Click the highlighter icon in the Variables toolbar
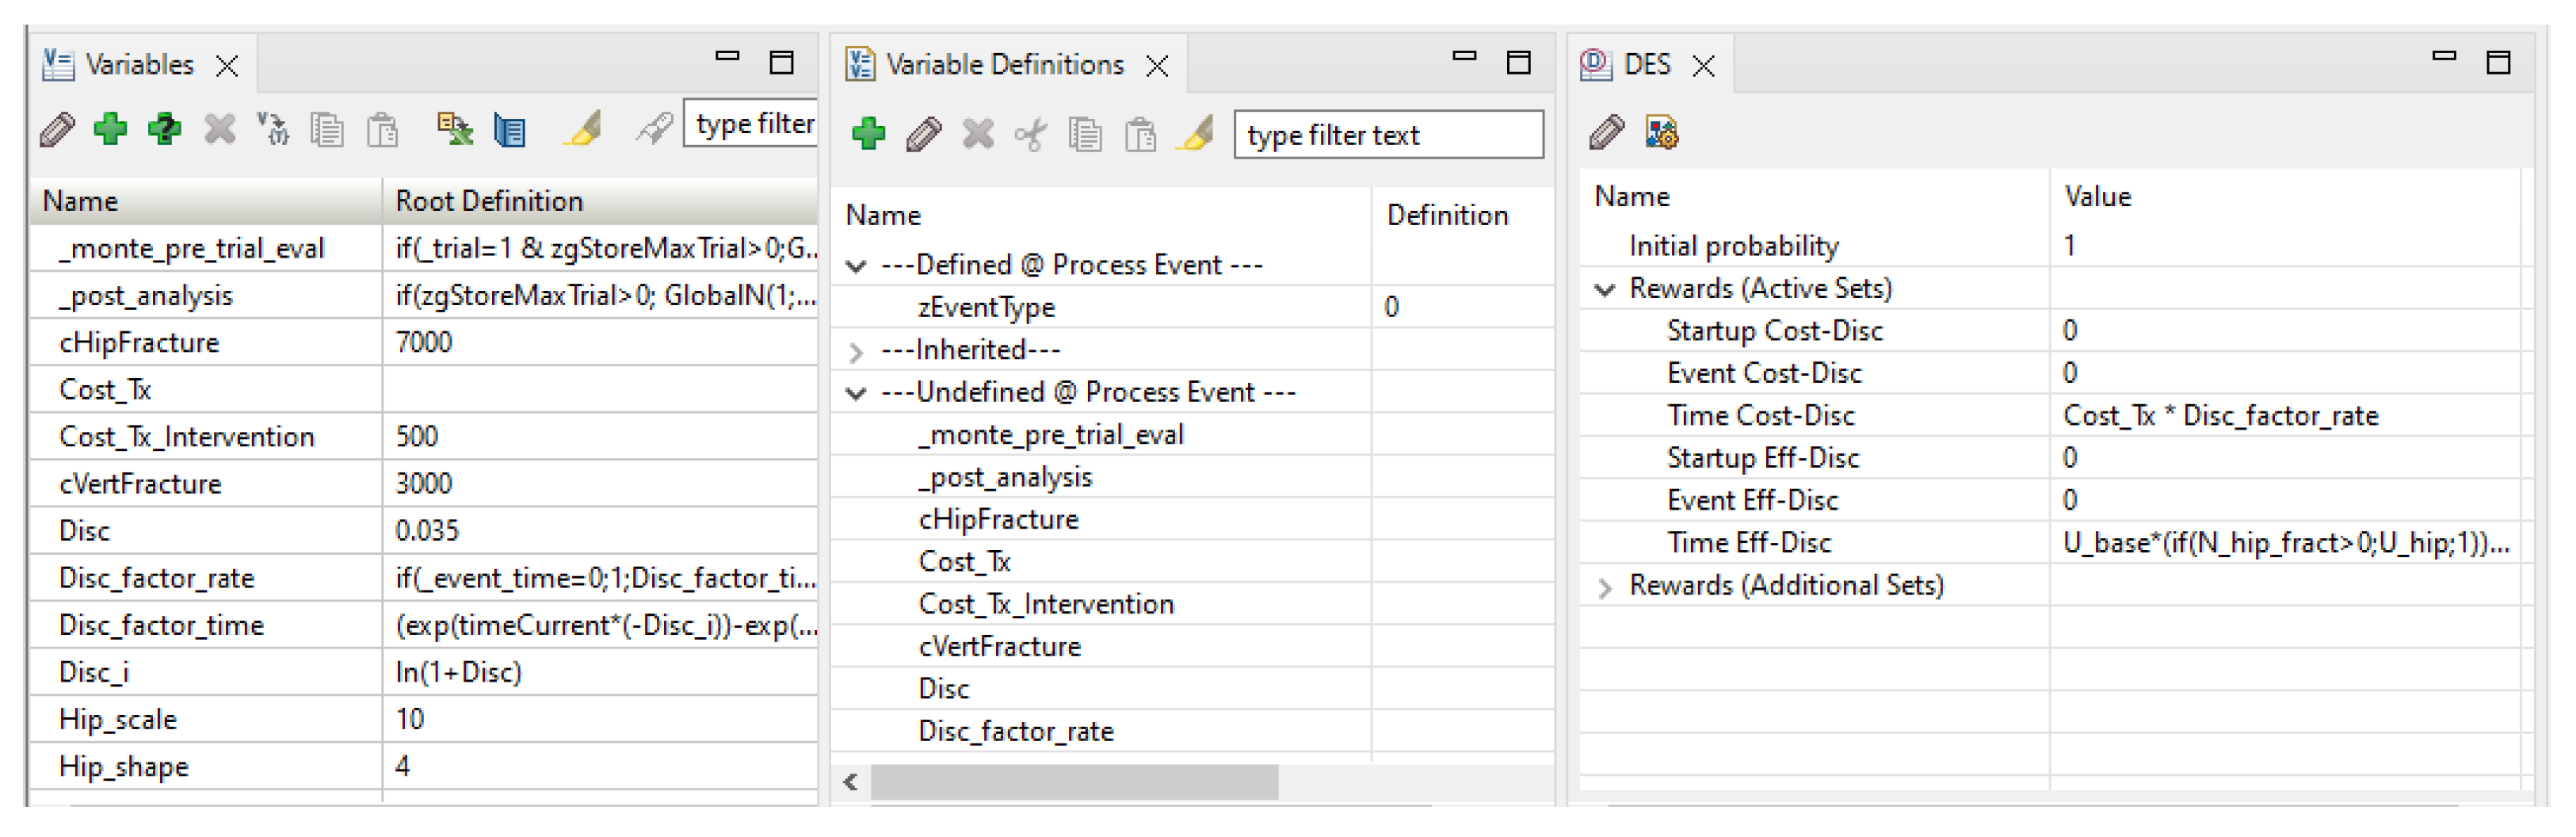 [583, 129]
